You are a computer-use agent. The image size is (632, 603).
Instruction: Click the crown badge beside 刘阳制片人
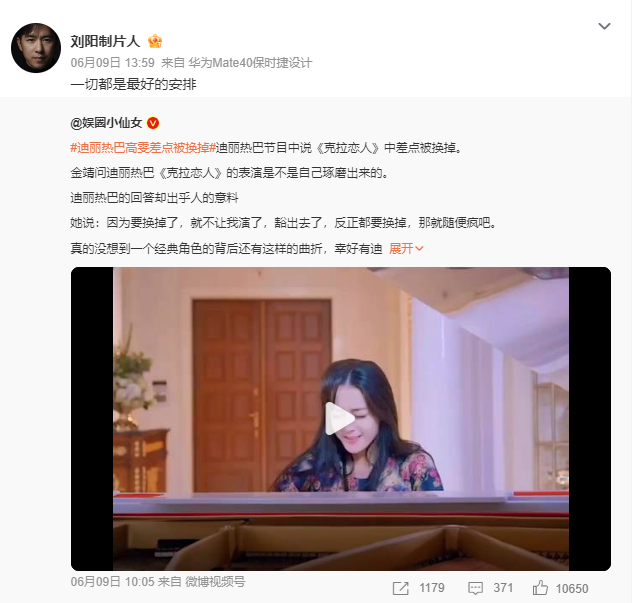pos(155,41)
